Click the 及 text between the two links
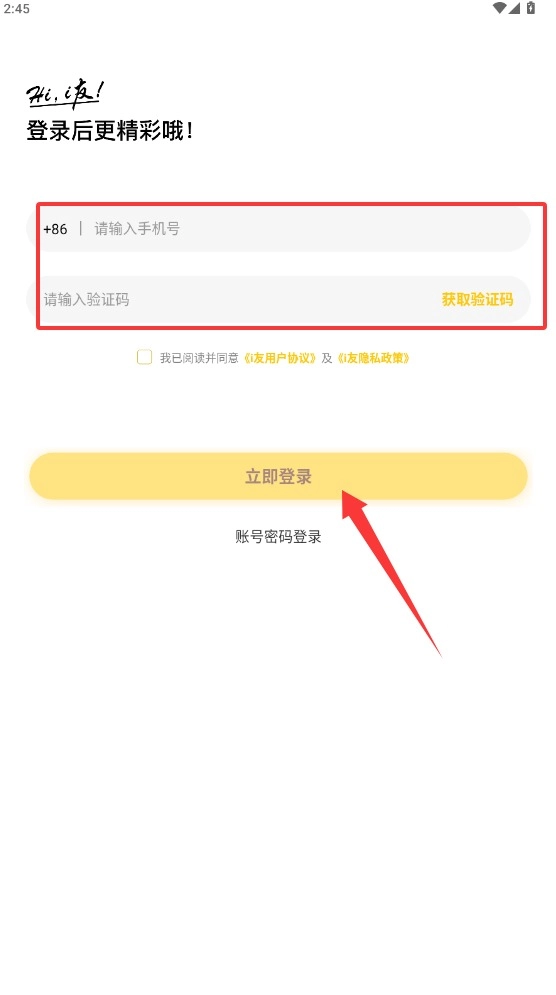The width and height of the screenshot is (556, 995). tap(326, 358)
